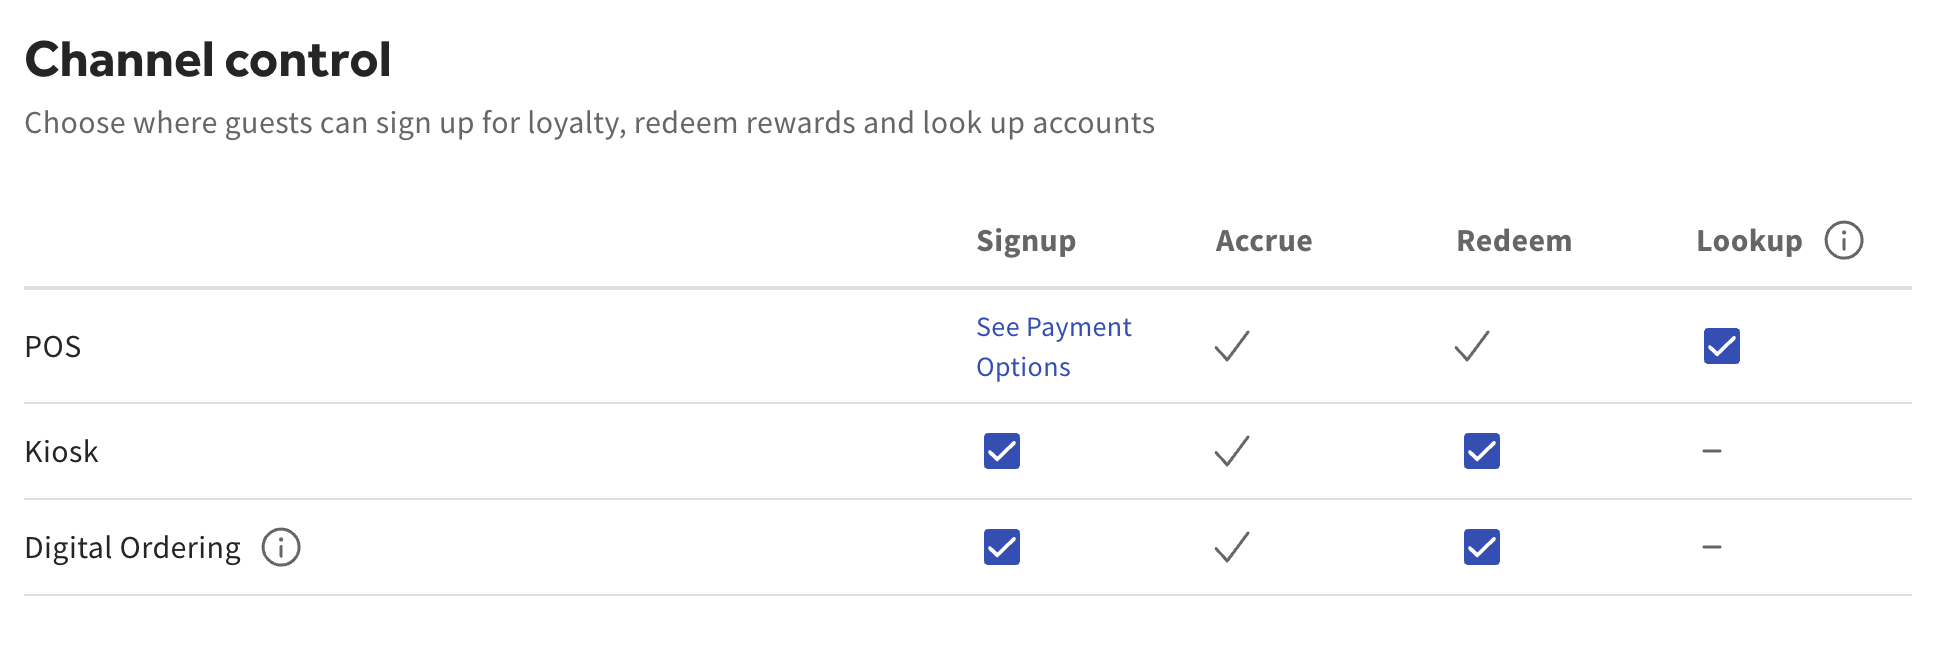
Task: Uncheck Signup for the Kiosk channel
Action: coord(1001,452)
